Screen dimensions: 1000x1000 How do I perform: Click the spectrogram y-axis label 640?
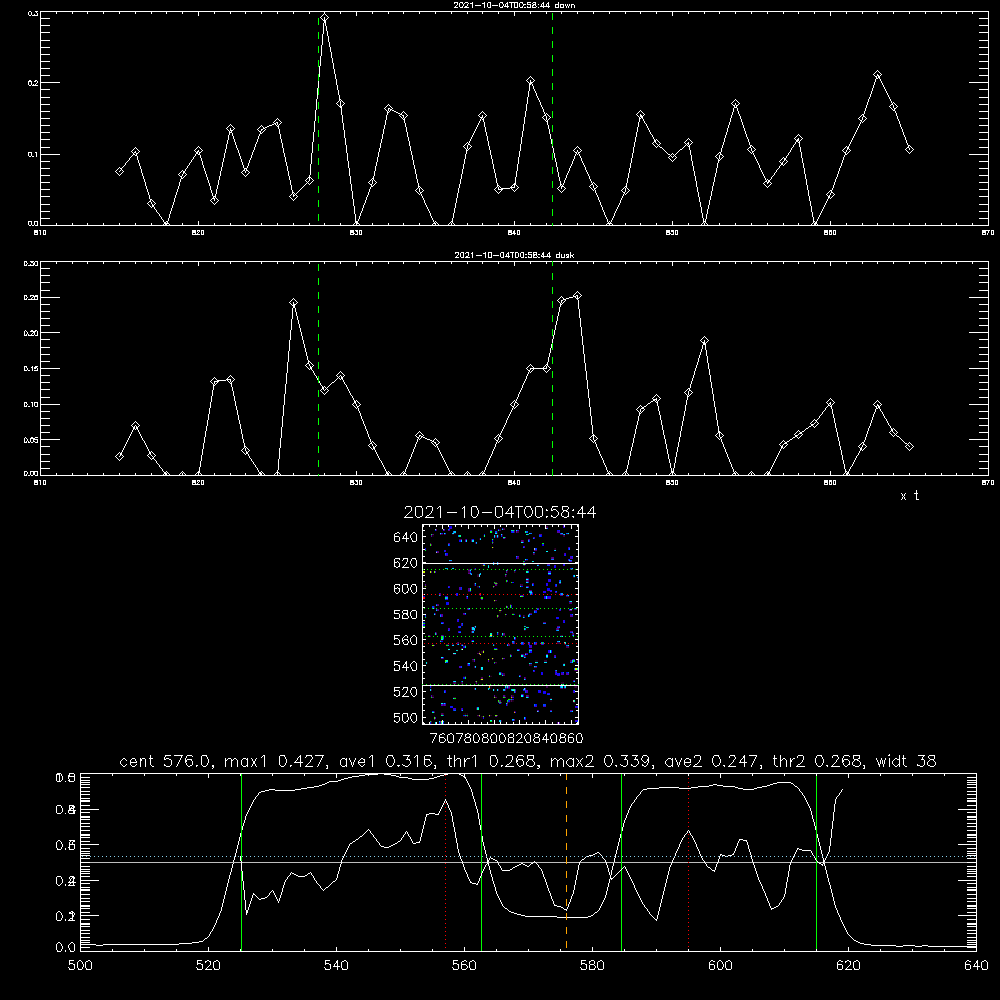tap(406, 537)
